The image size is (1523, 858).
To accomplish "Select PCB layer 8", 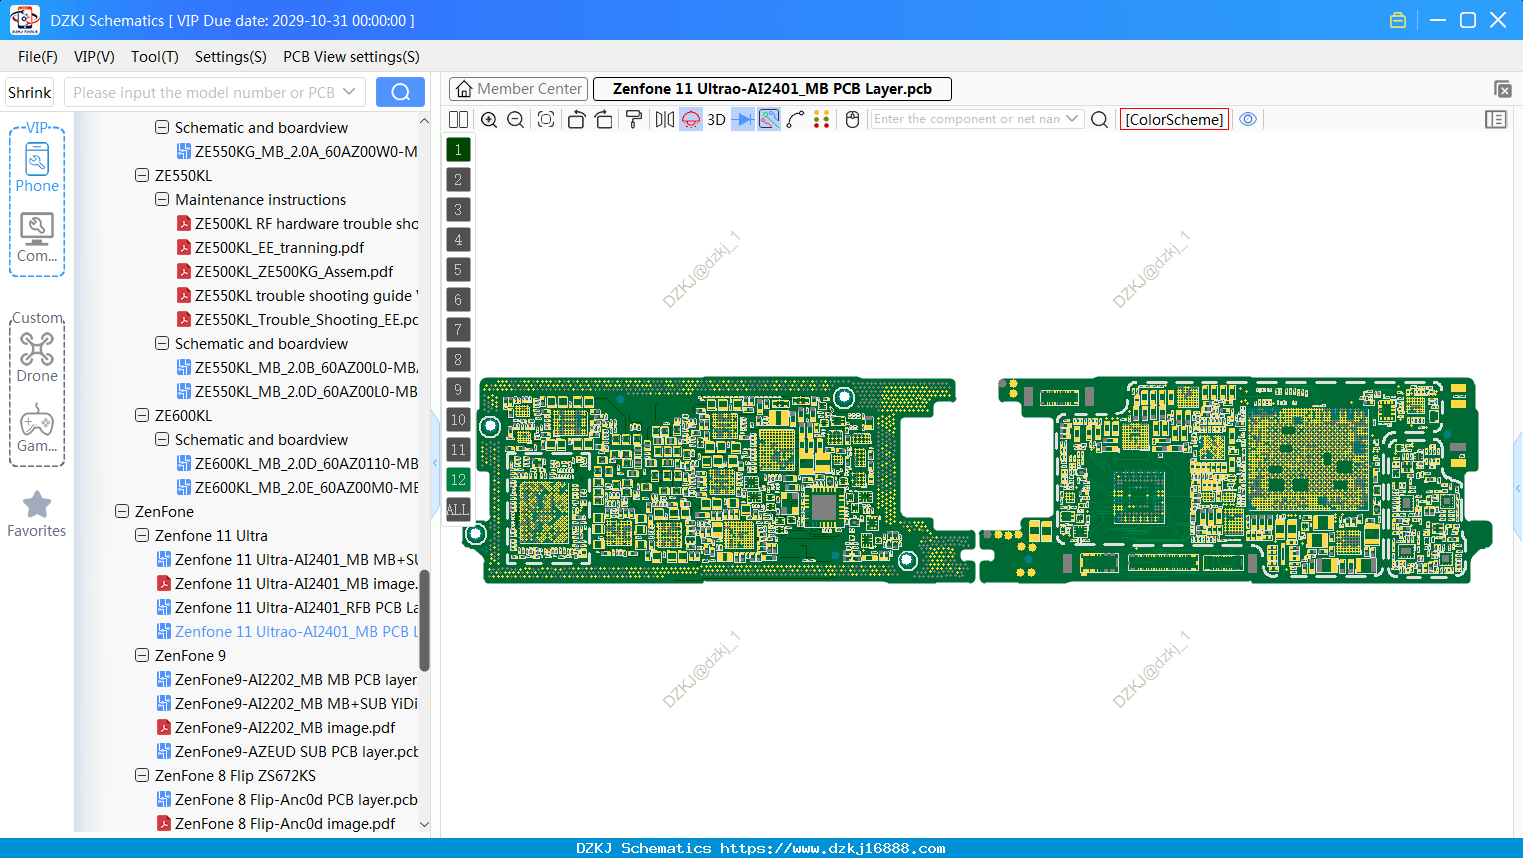I will [458, 360].
